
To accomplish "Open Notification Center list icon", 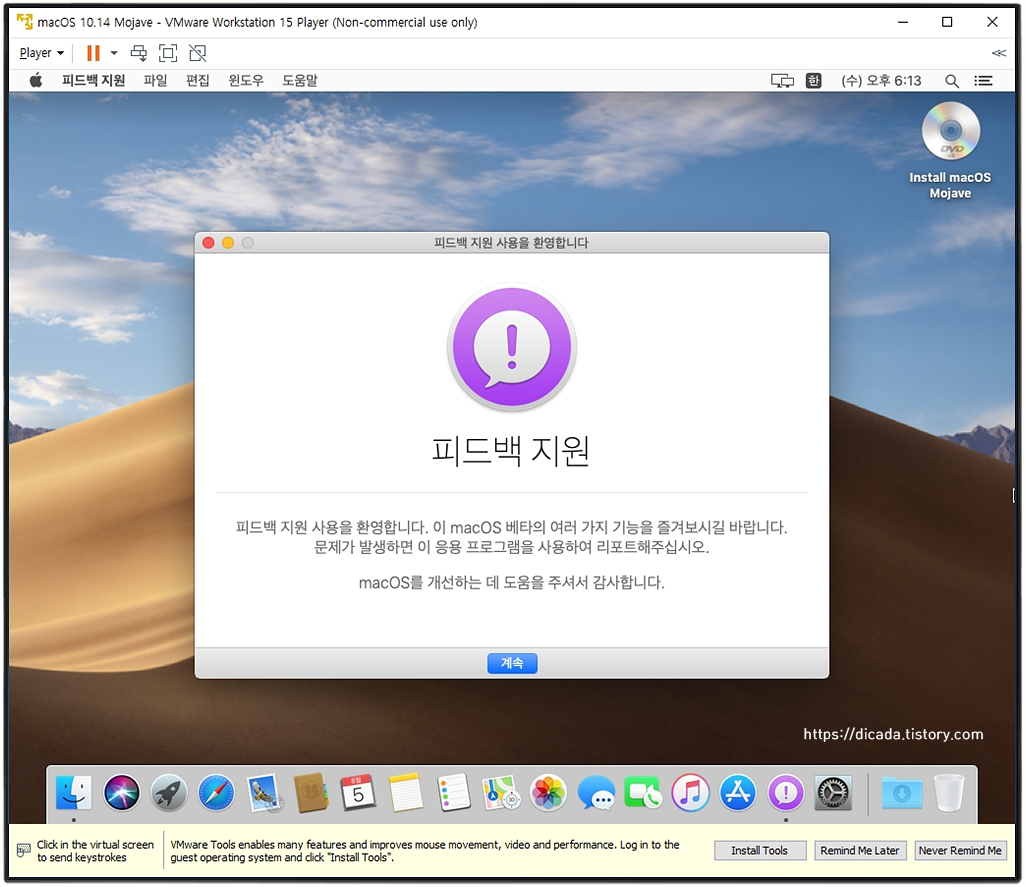I will click(x=983, y=80).
